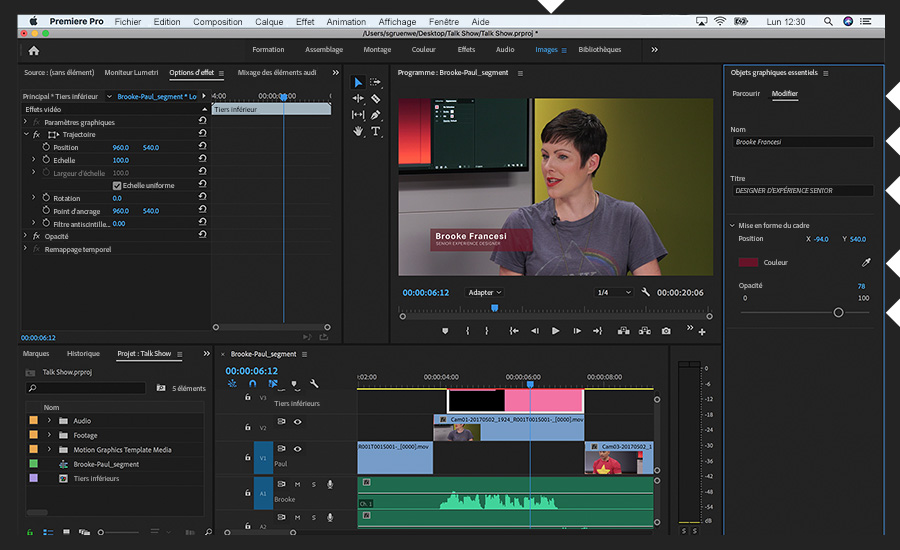
Task: Expand the Footage bin
Action: tap(48, 435)
